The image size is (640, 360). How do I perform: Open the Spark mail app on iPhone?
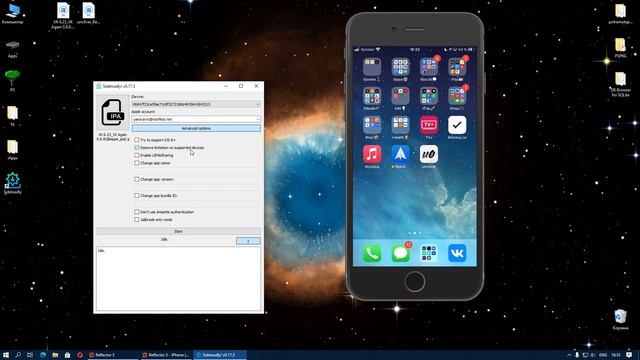[x=400, y=154]
